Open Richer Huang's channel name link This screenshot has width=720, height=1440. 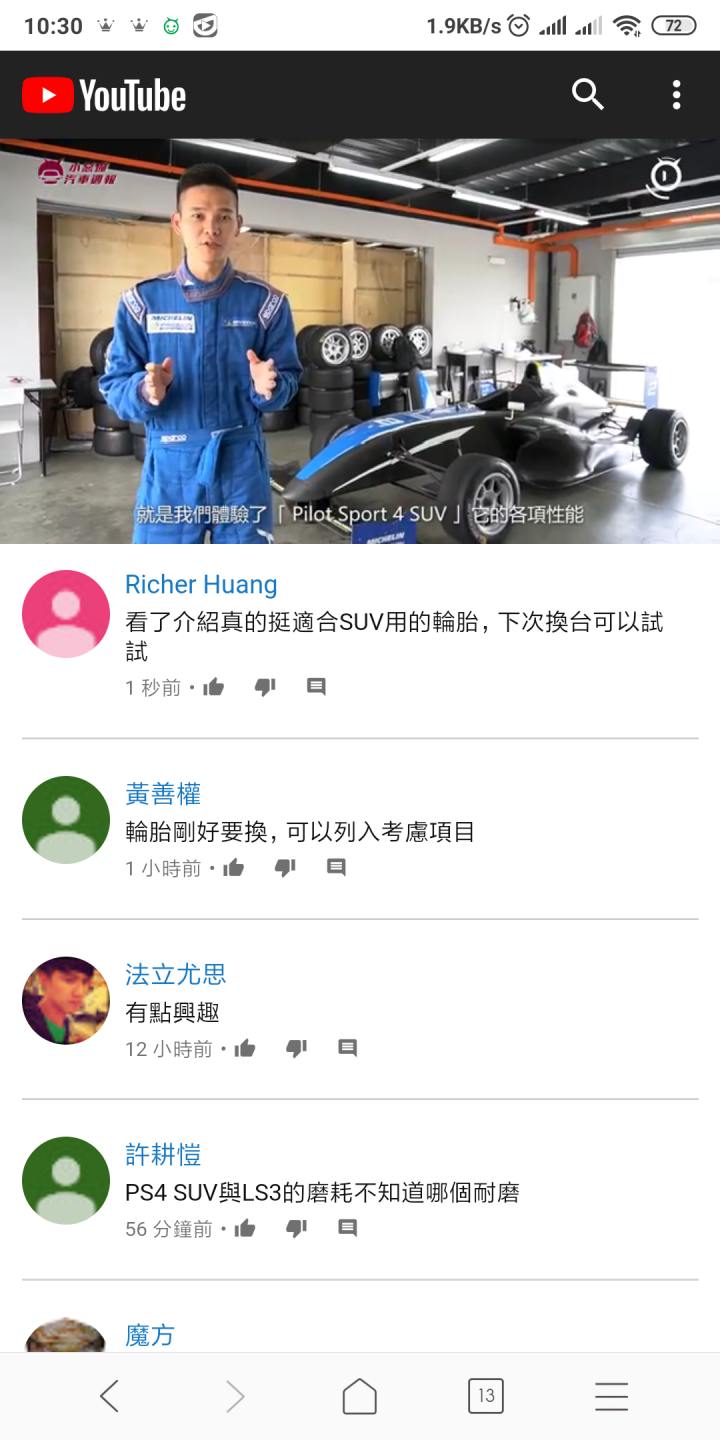[201, 584]
